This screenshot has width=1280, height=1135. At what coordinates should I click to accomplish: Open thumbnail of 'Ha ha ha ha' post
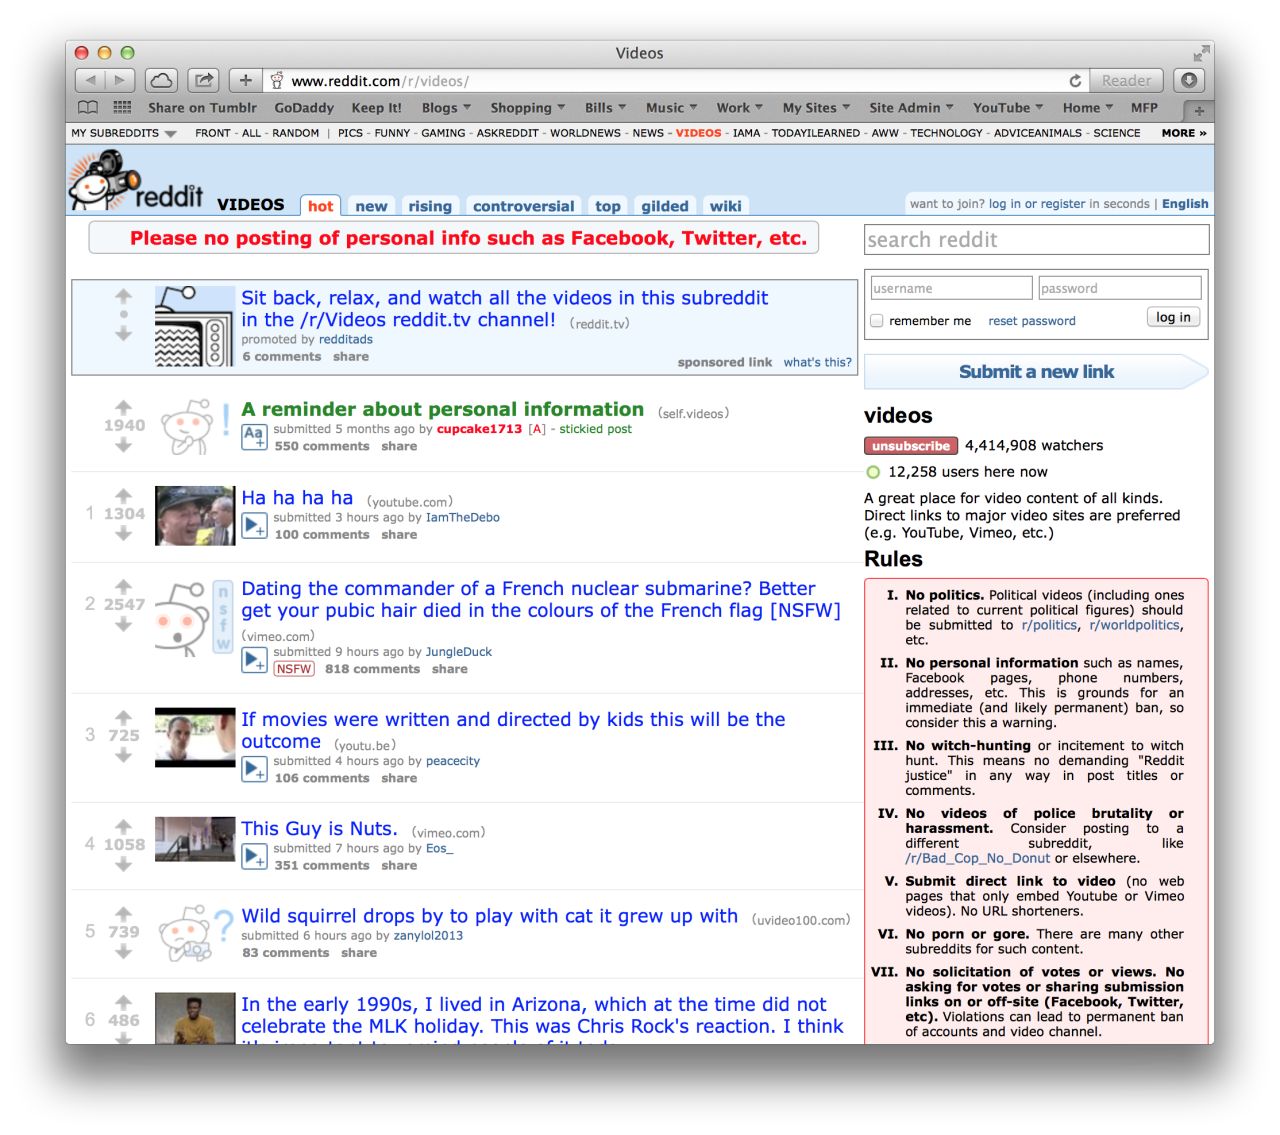pyautogui.click(x=195, y=516)
